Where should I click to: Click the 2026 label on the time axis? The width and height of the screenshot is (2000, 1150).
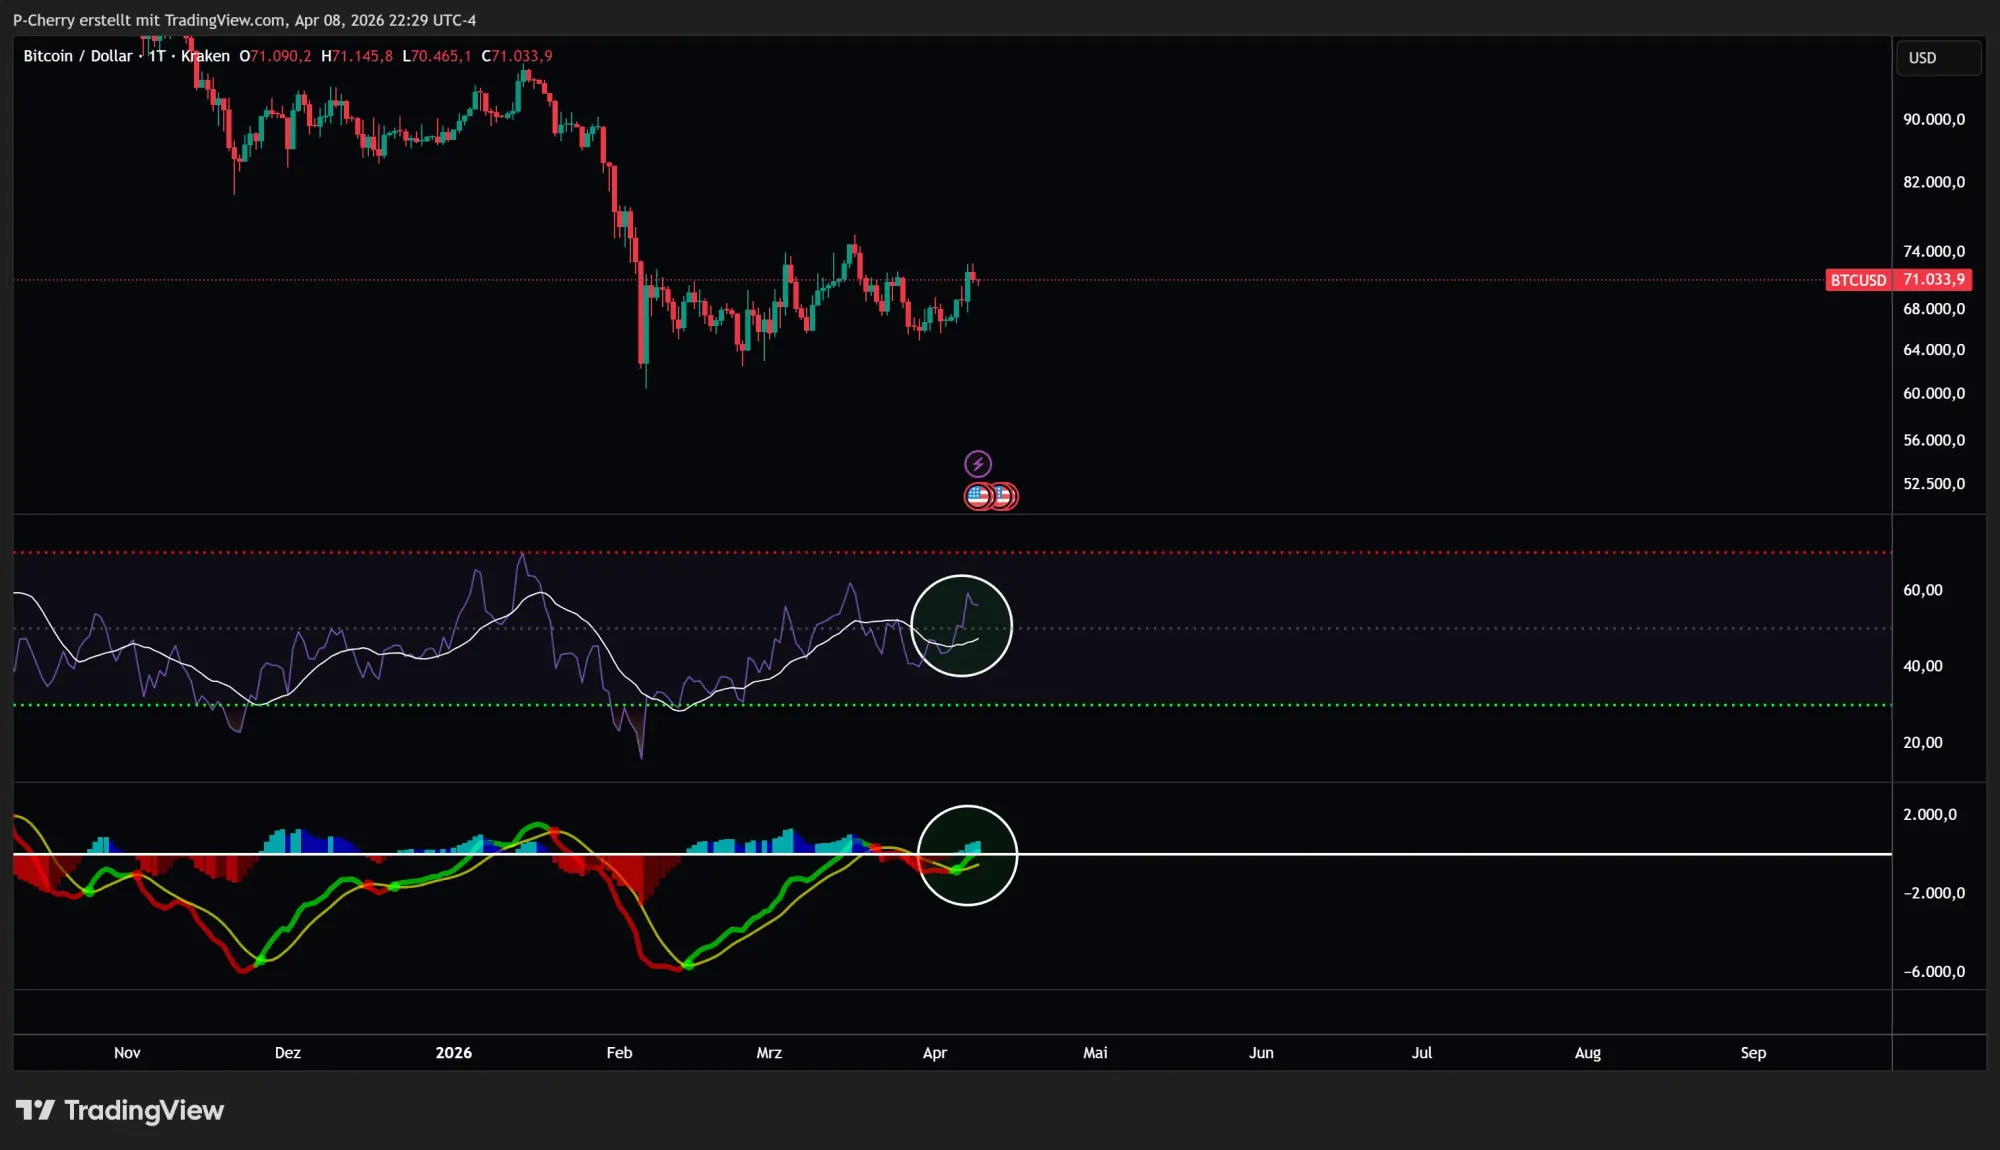(454, 1053)
